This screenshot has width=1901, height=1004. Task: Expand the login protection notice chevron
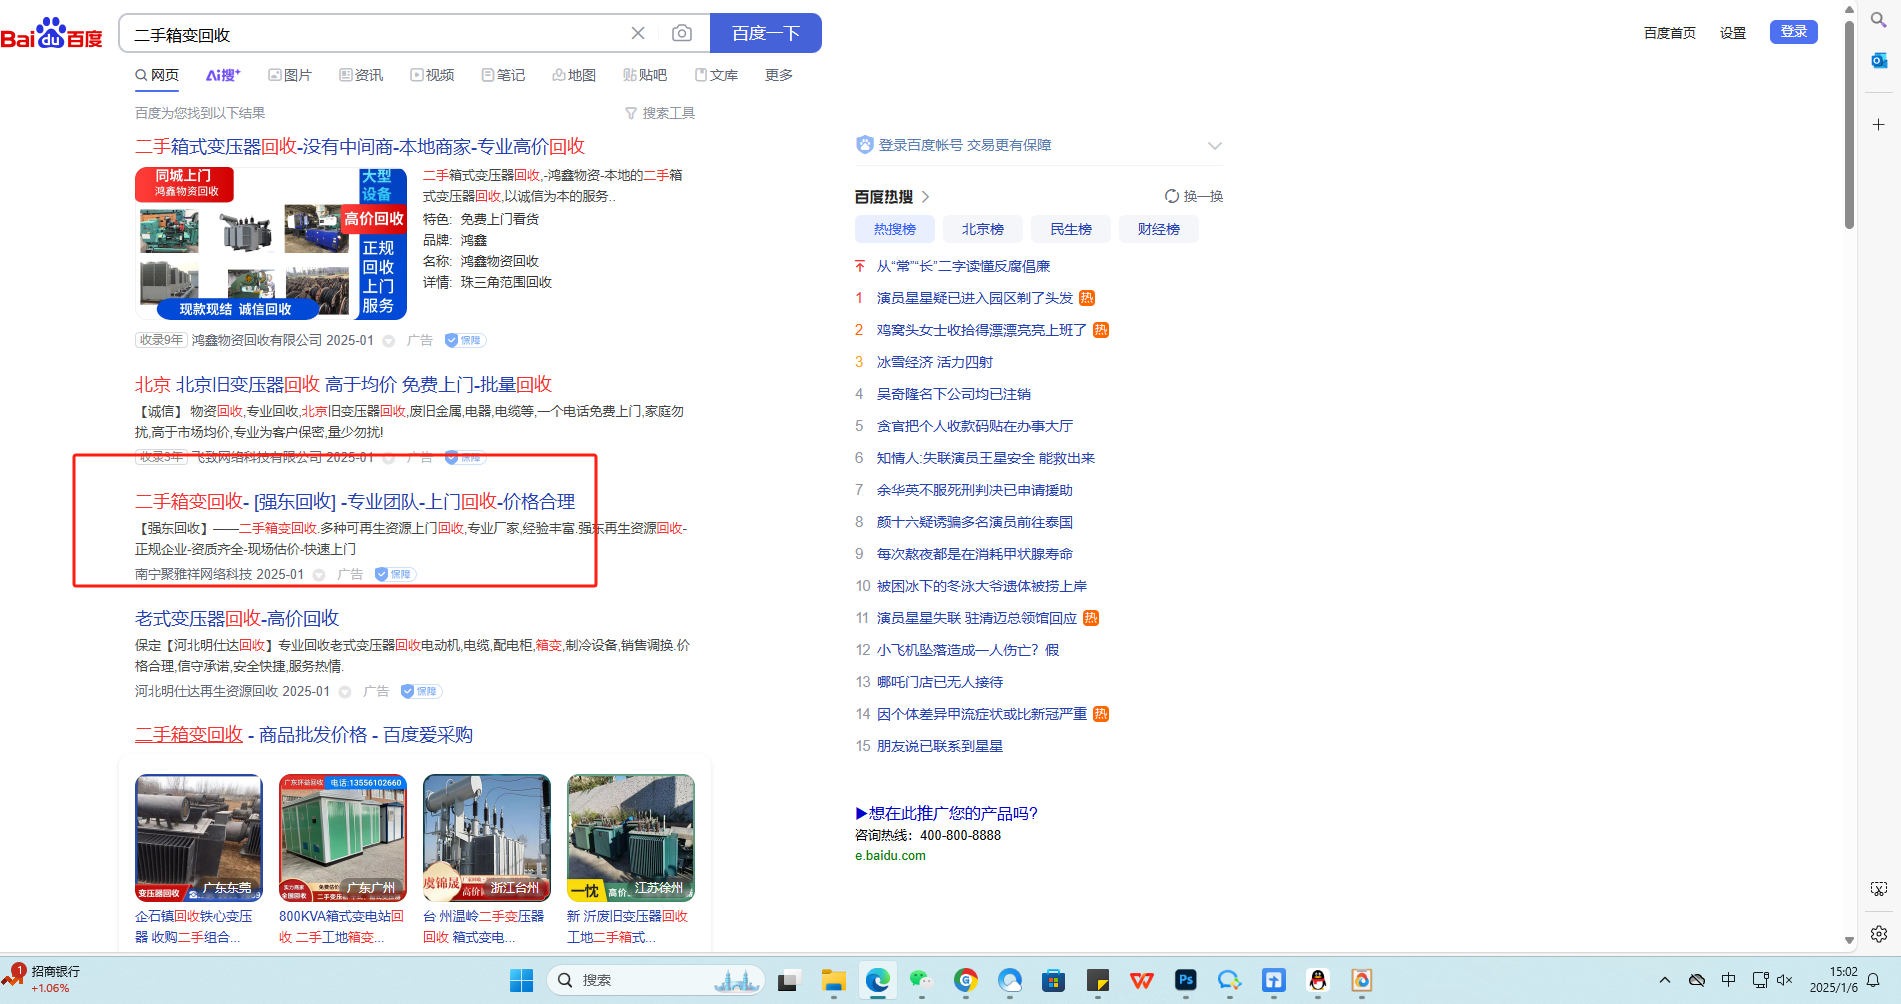[x=1214, y=146]
